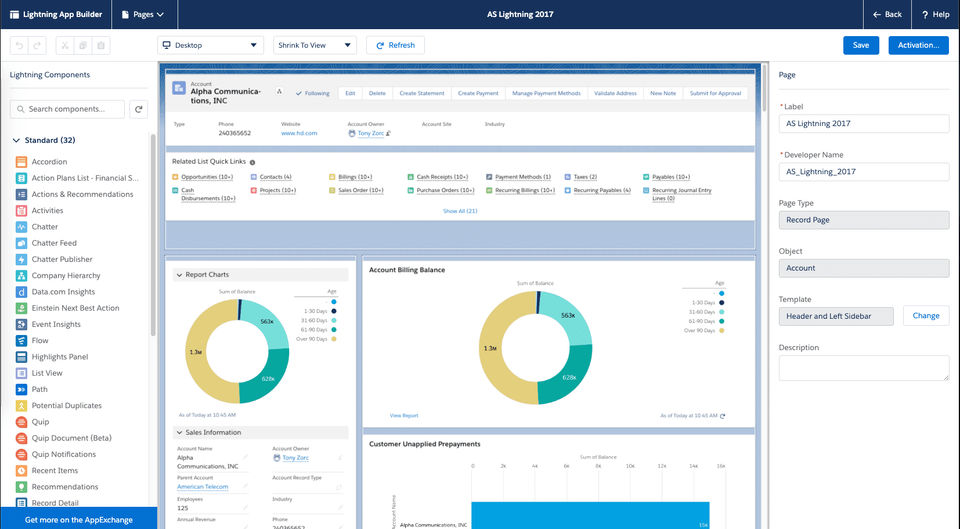The image size is (960, 529).
Task: Click the Save button
Action: click(861, 45)
